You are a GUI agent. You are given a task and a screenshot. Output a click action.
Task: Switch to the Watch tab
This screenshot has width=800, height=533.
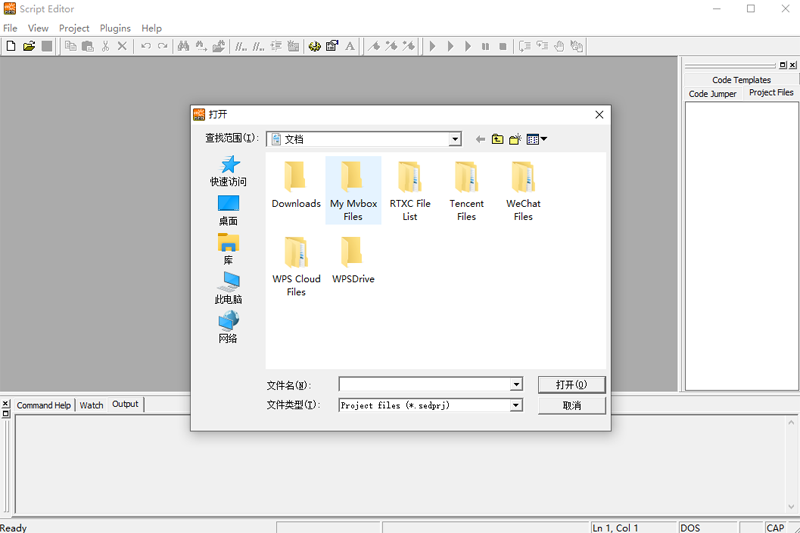click(91, 405)
